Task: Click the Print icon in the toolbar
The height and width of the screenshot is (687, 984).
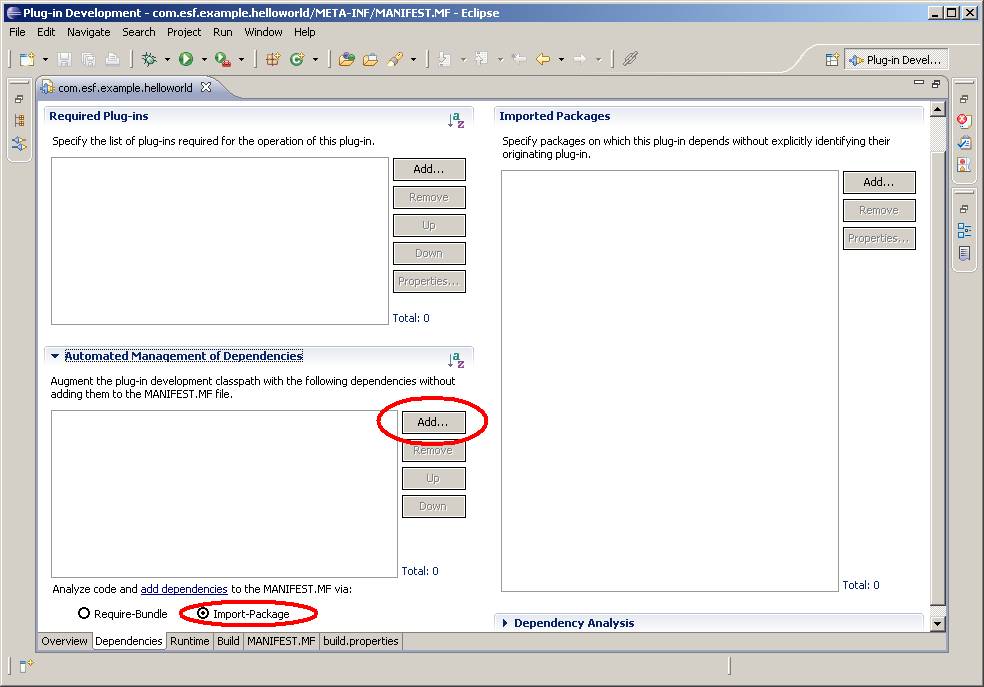Action: pos(112,59)
